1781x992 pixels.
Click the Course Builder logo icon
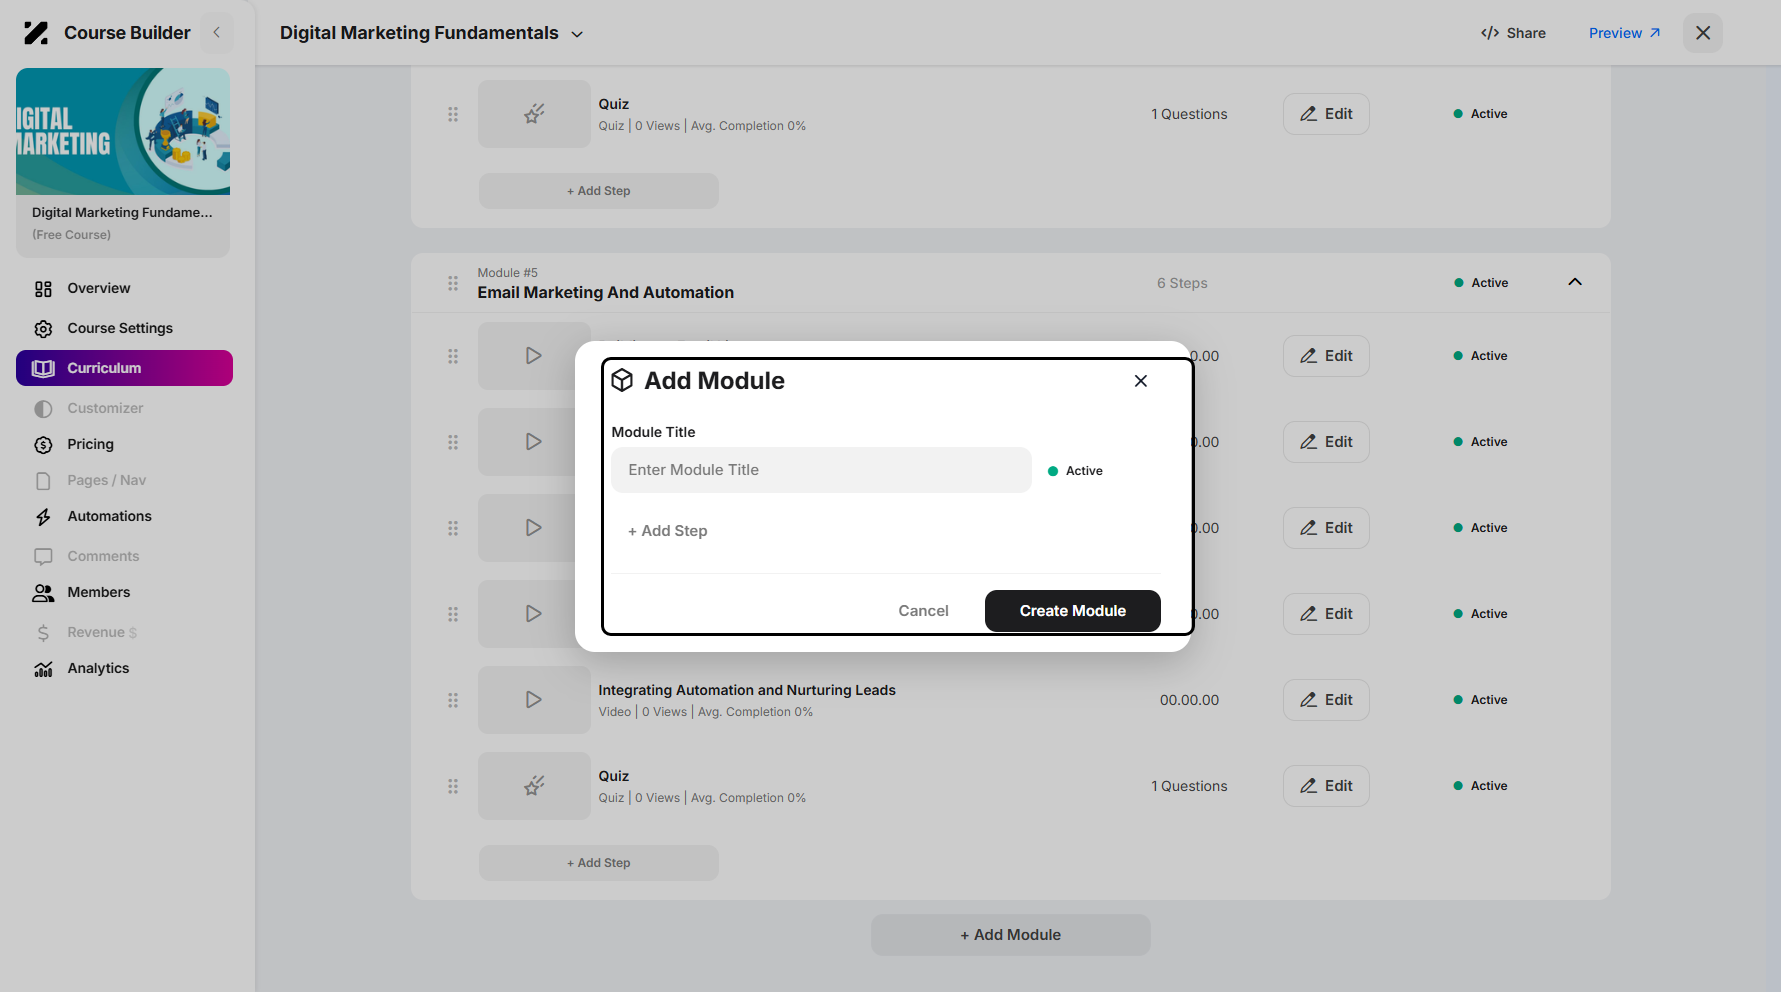click(x=36, y=33)
